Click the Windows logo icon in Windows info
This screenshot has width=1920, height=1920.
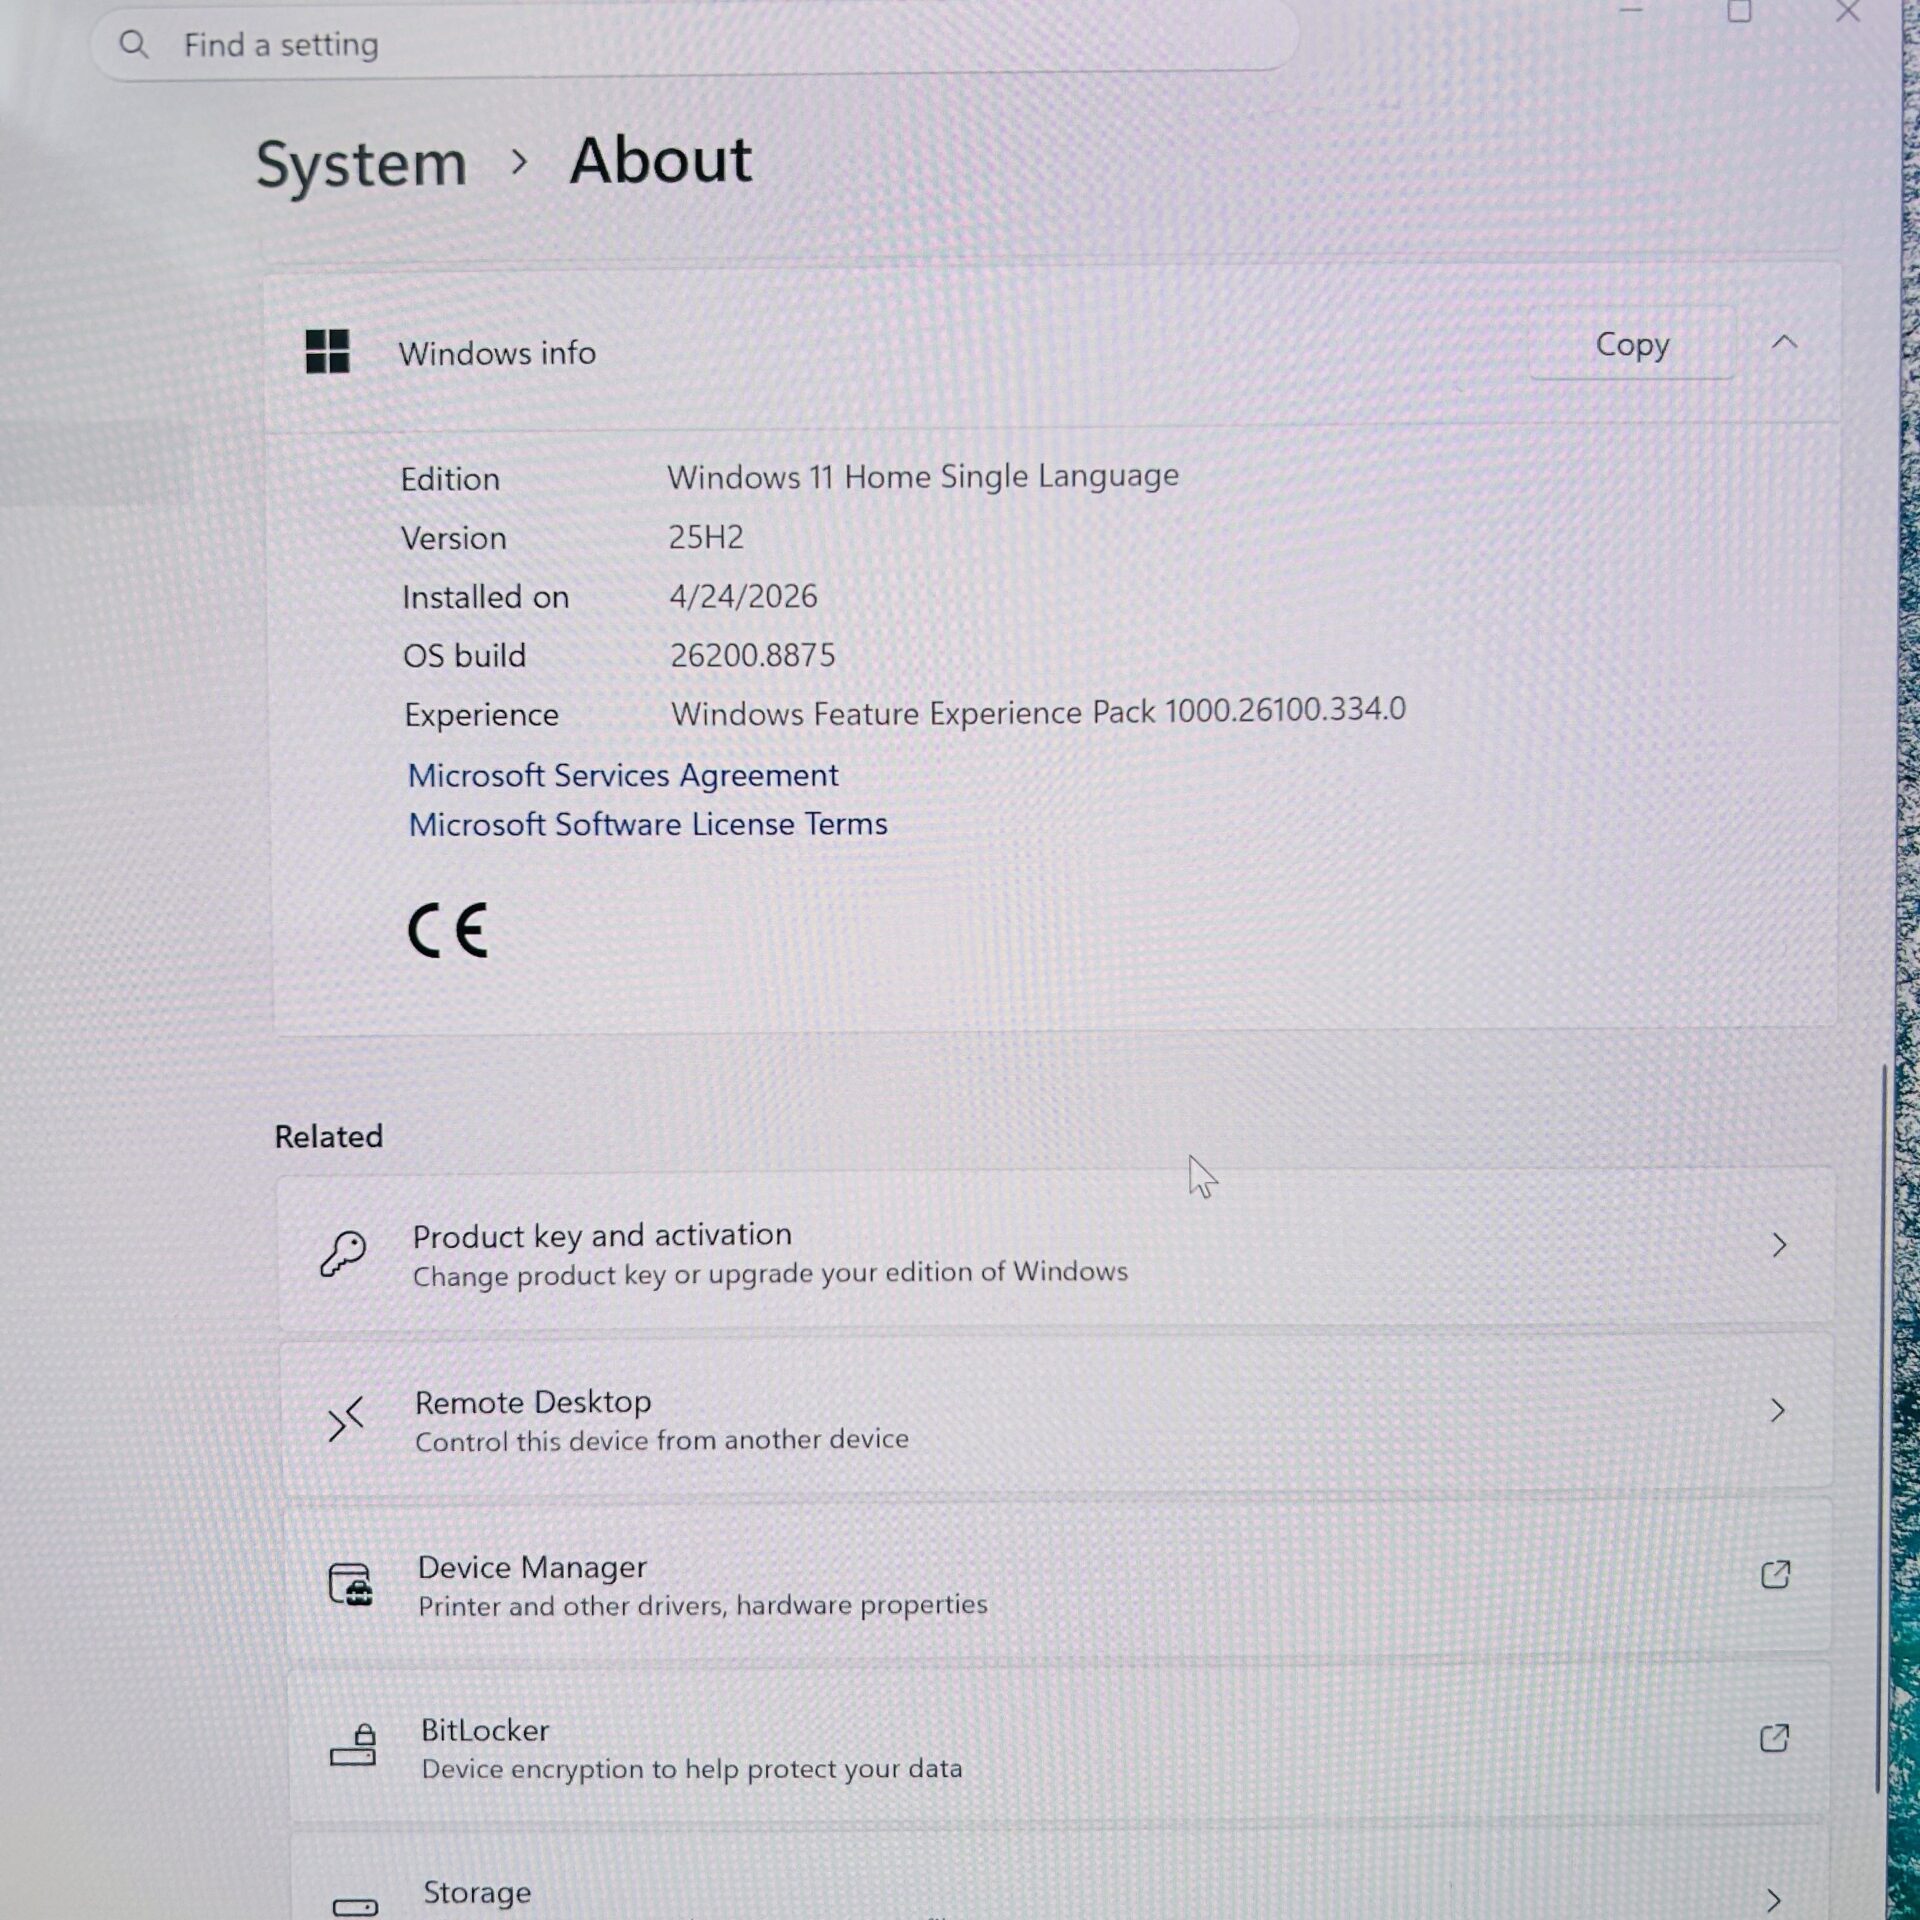click(x=327, y=352)
